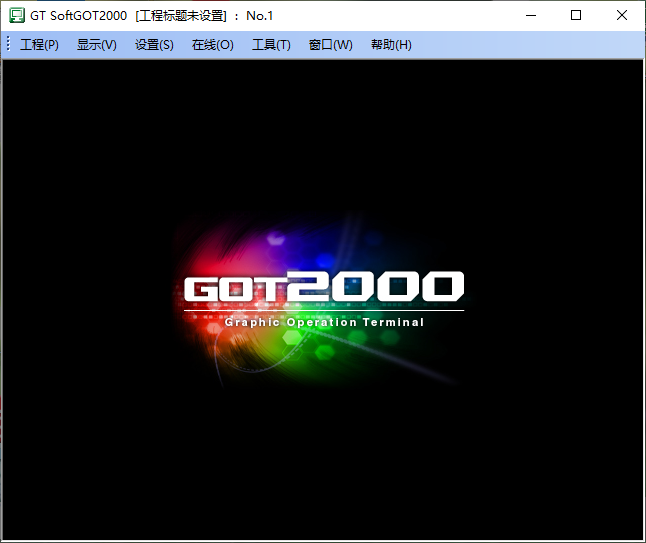Viewport: 646px width, 543px height.
Task: Open the 显示(V) menu
Action: 97,44
